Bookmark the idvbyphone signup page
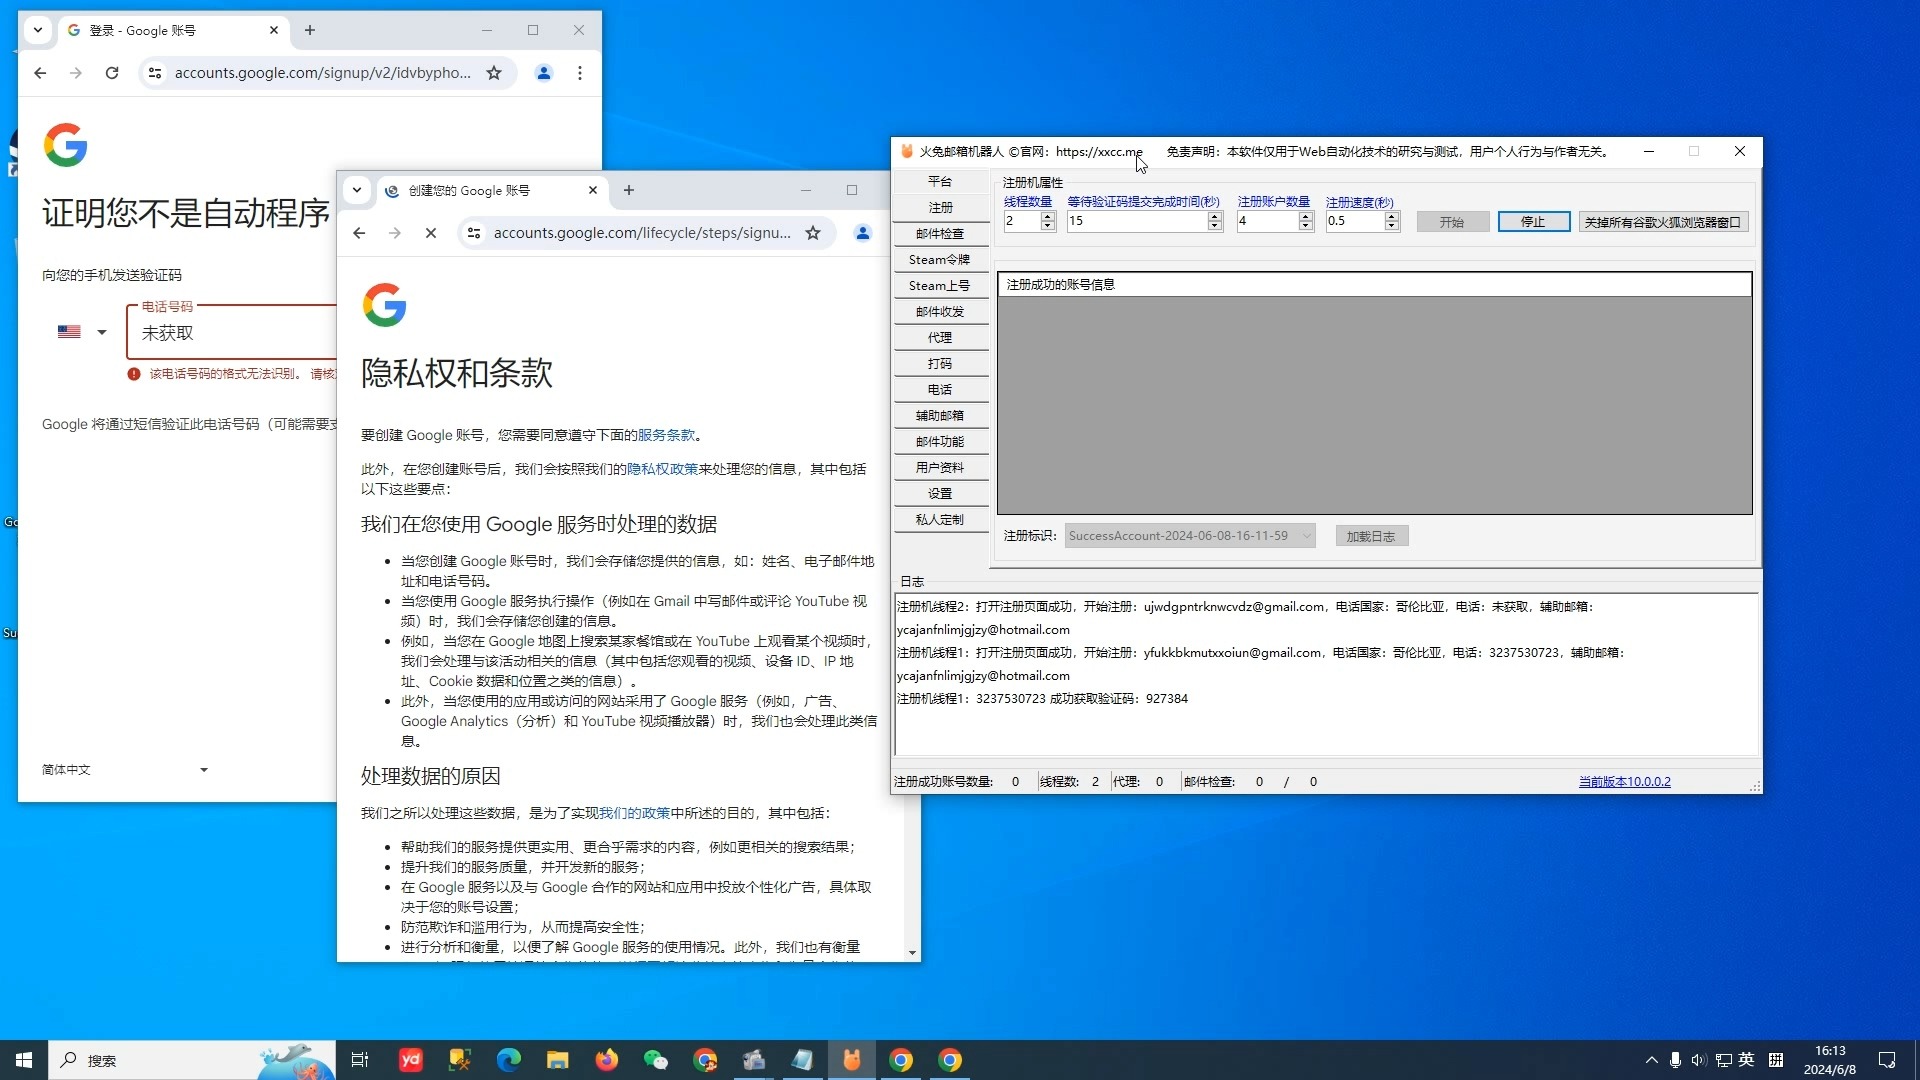 pyautogui.click(x=494, y=73)
